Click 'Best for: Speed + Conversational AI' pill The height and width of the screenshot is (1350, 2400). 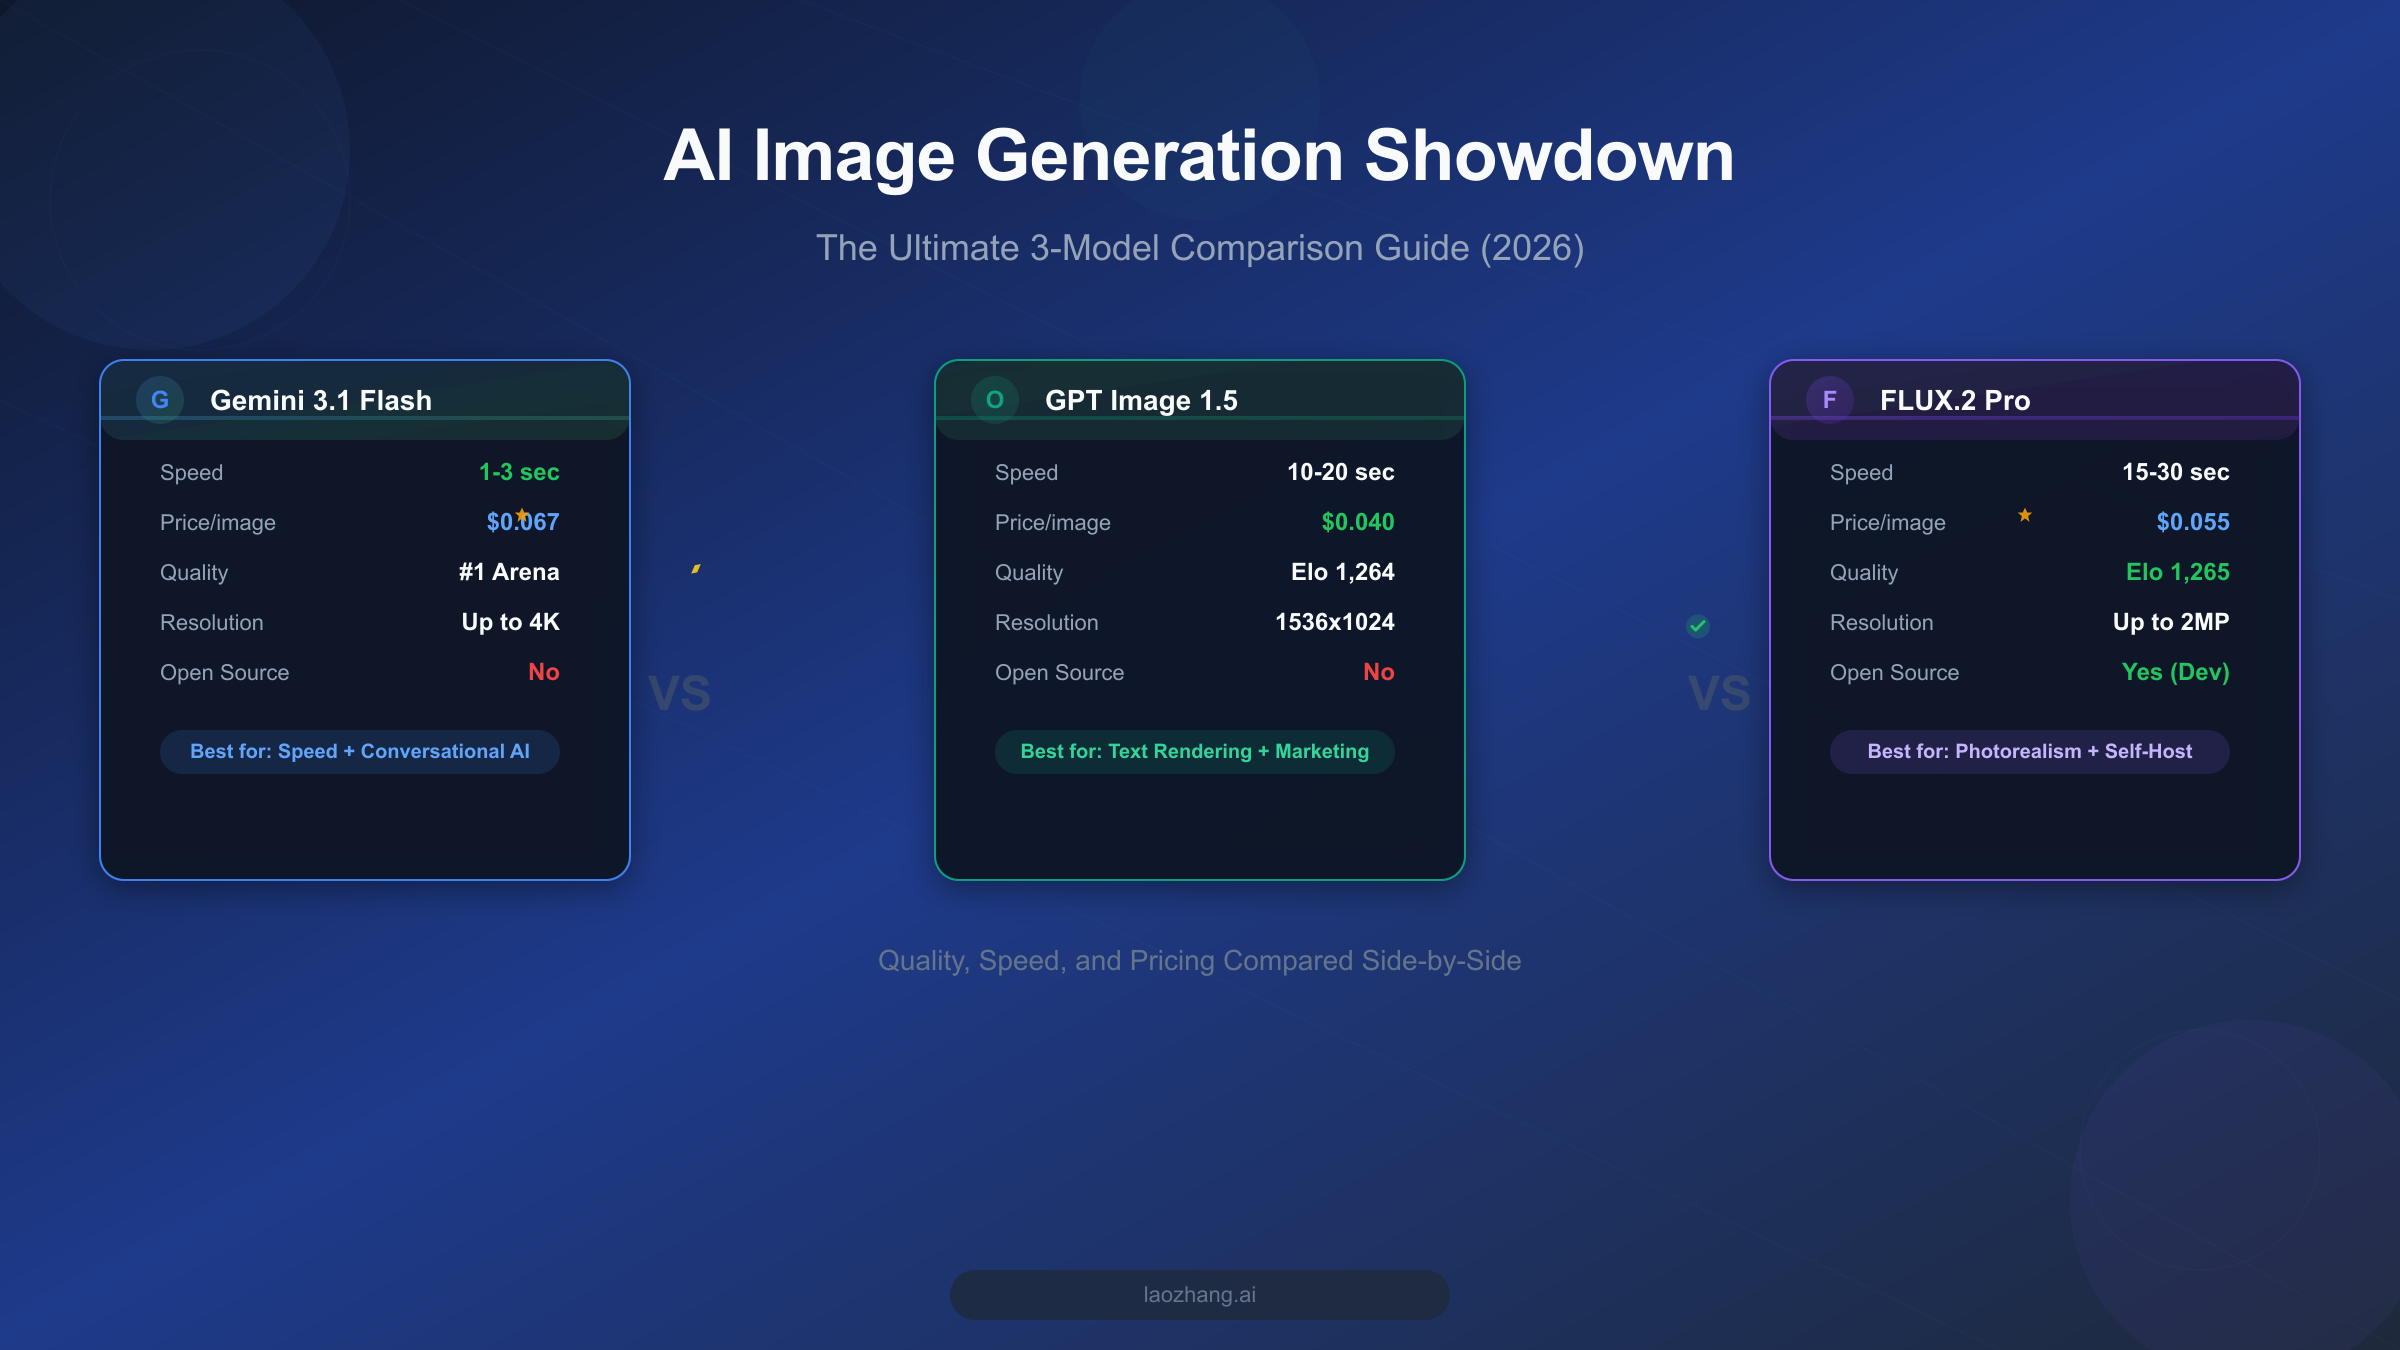pos(359,751)
